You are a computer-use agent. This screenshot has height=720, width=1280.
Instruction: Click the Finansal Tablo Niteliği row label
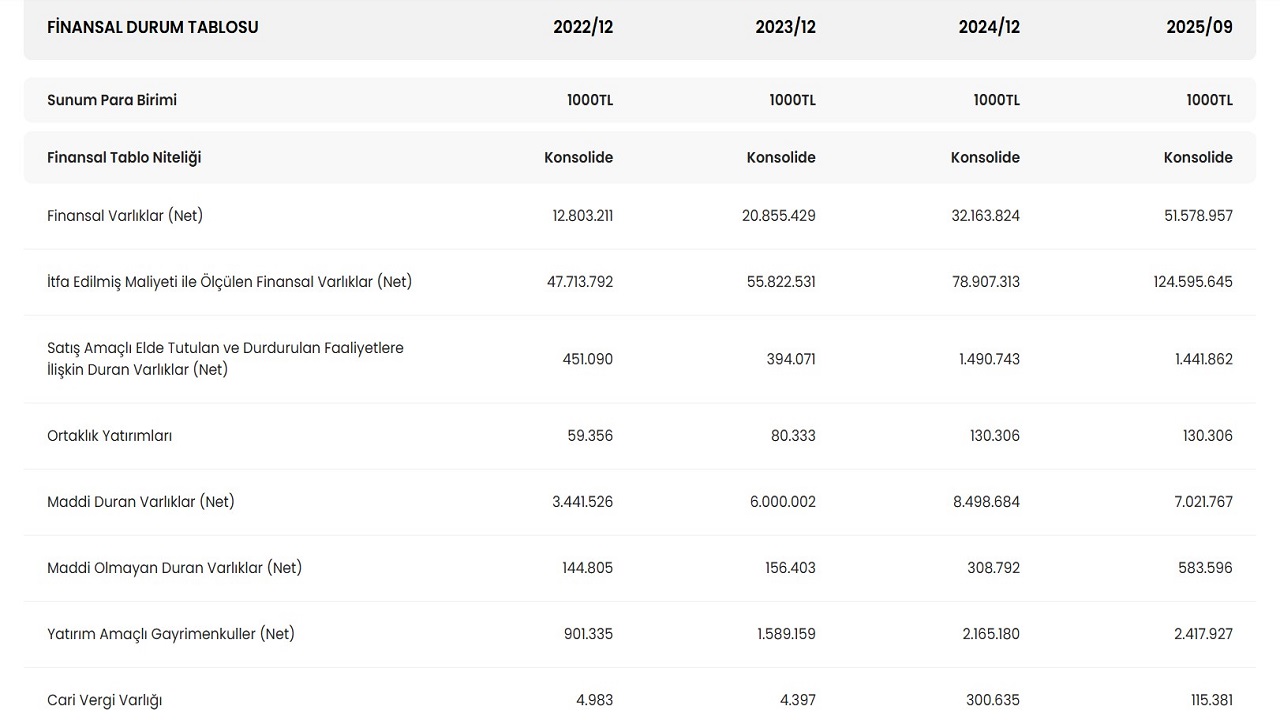(124, 157)
